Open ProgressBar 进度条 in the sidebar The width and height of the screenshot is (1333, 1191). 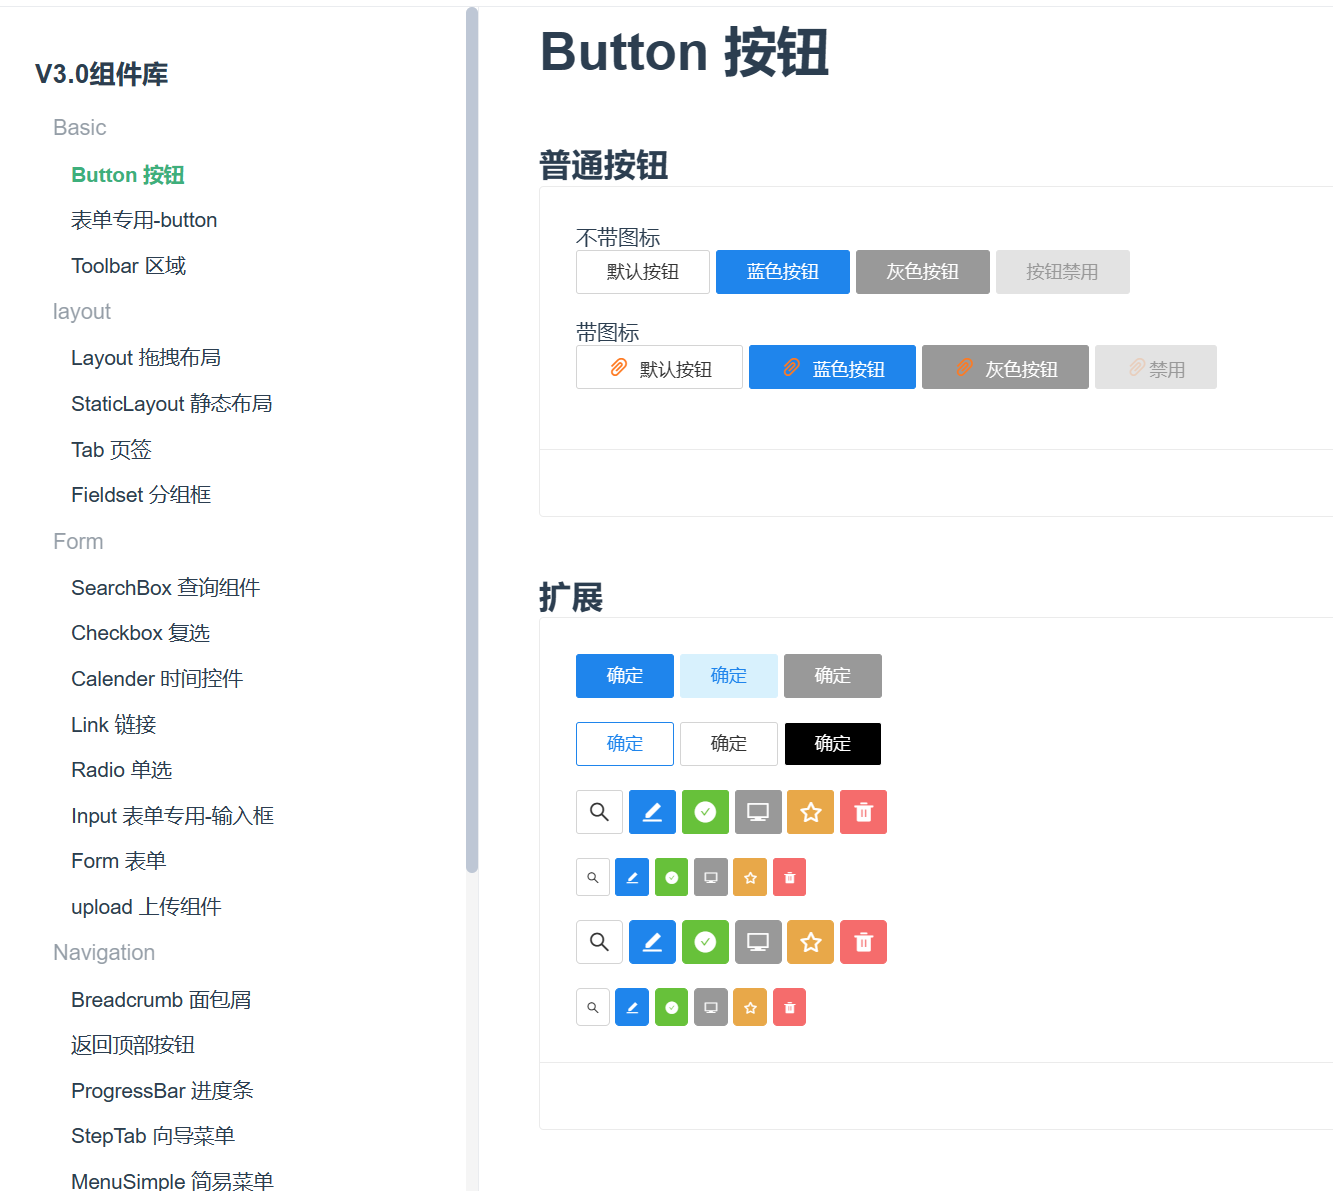[162, 1091]
